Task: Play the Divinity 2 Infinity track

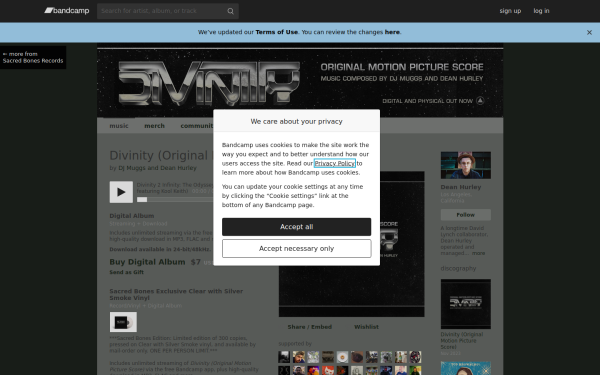Action: (121, 192)
